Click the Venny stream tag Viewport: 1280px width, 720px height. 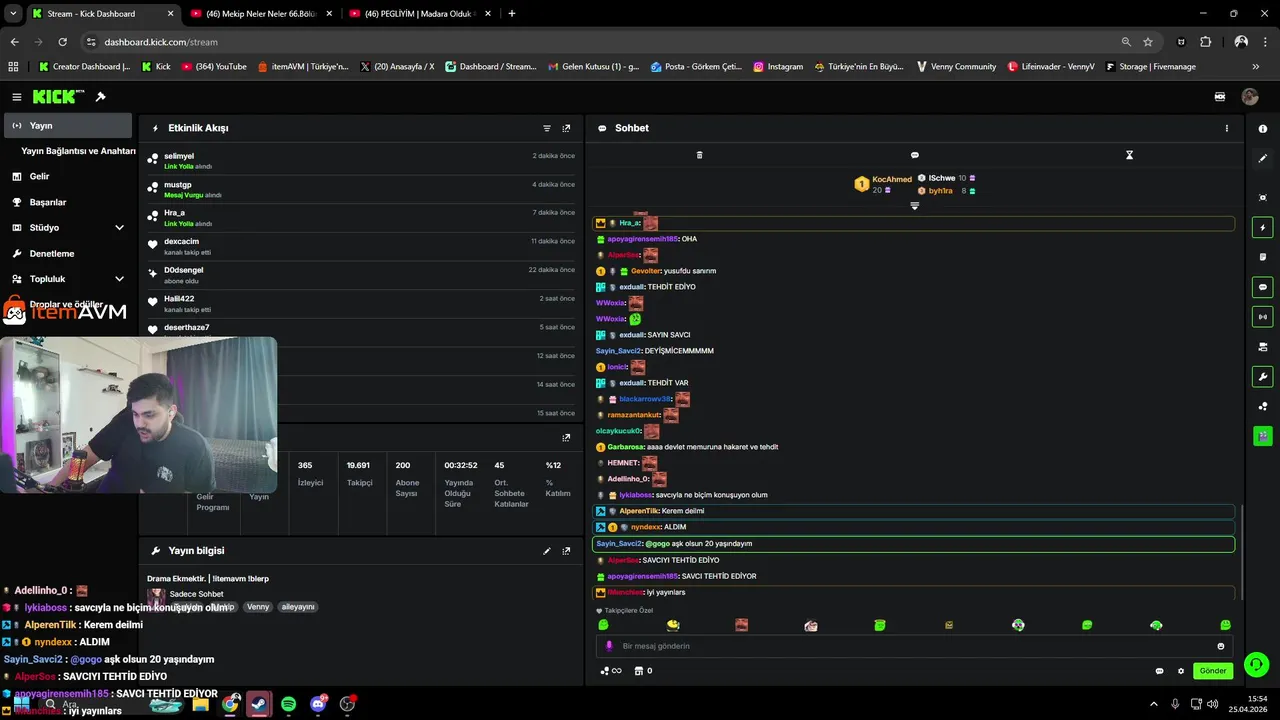(258, 607)
